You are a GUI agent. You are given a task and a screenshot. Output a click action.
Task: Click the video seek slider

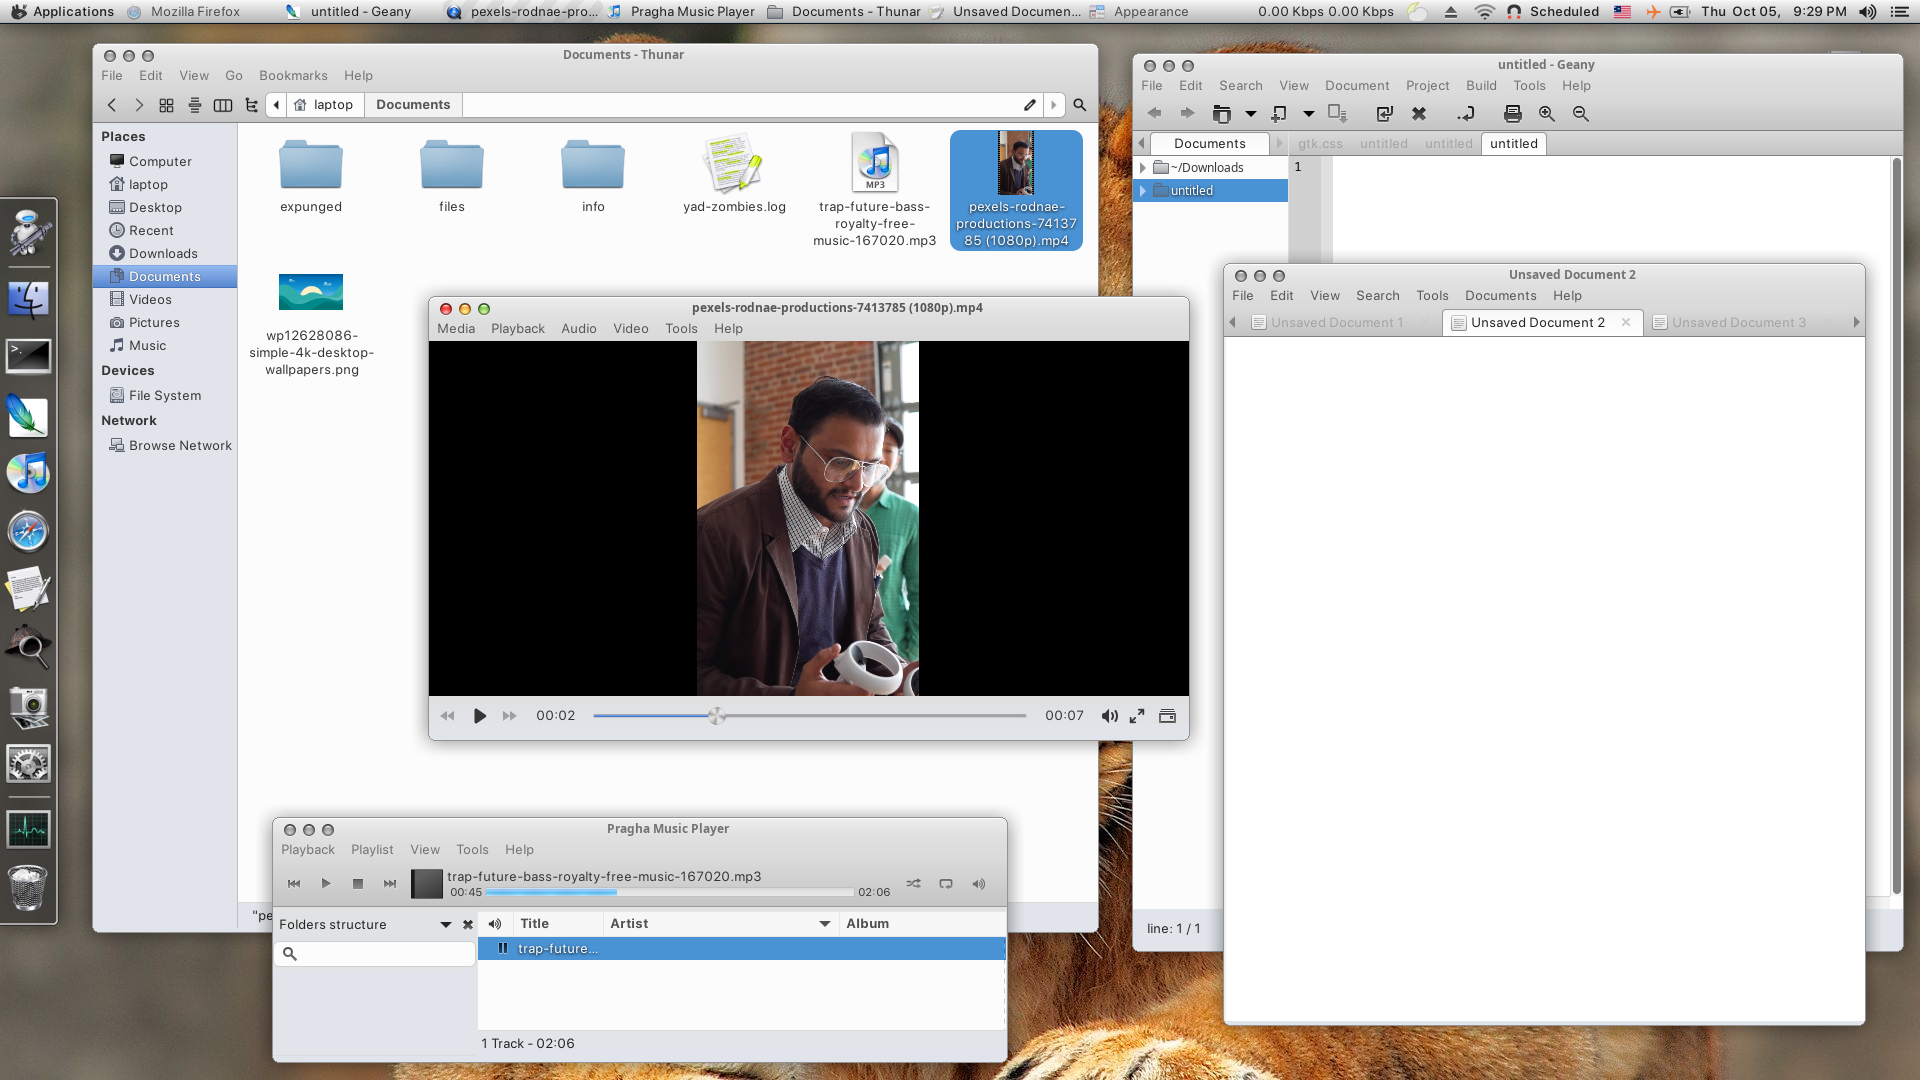tap(810, 716)
